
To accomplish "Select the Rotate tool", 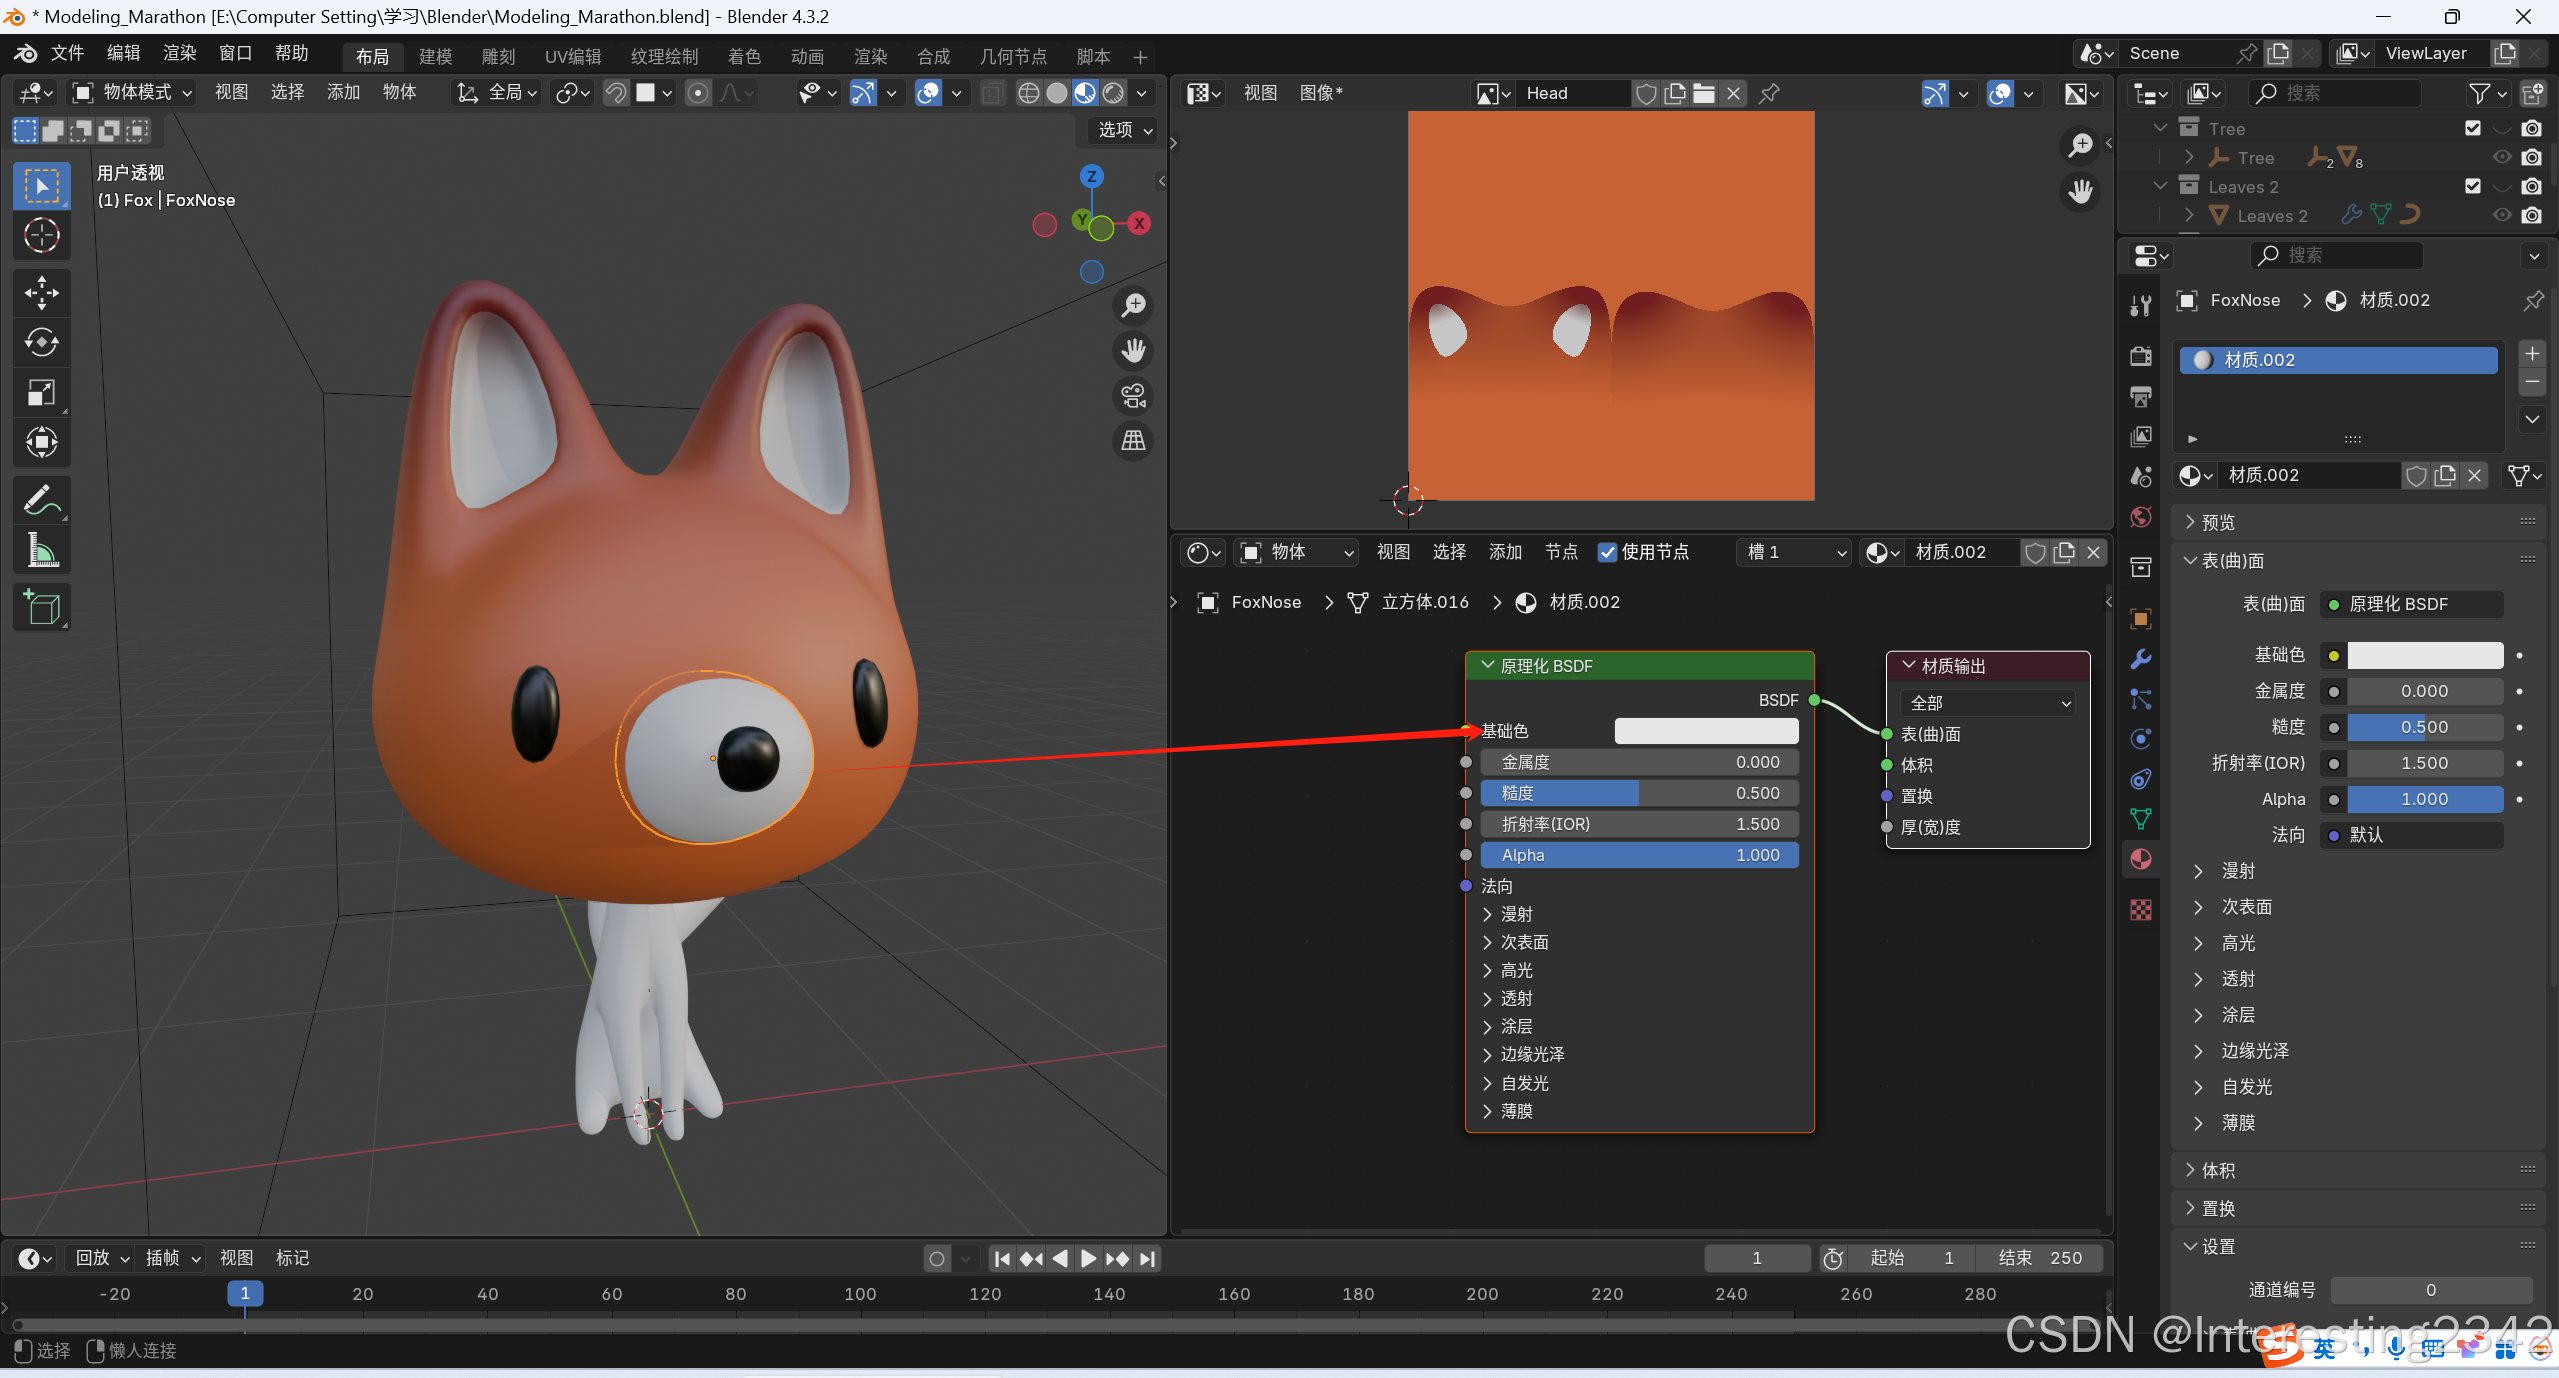I will [41, 343].
